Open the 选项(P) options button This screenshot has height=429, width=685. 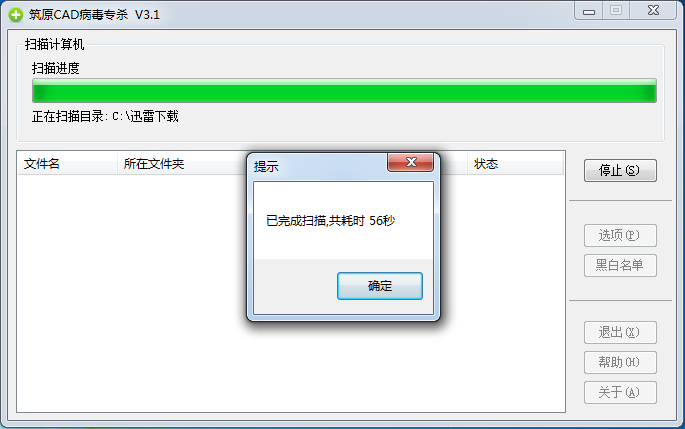[620, 235]
